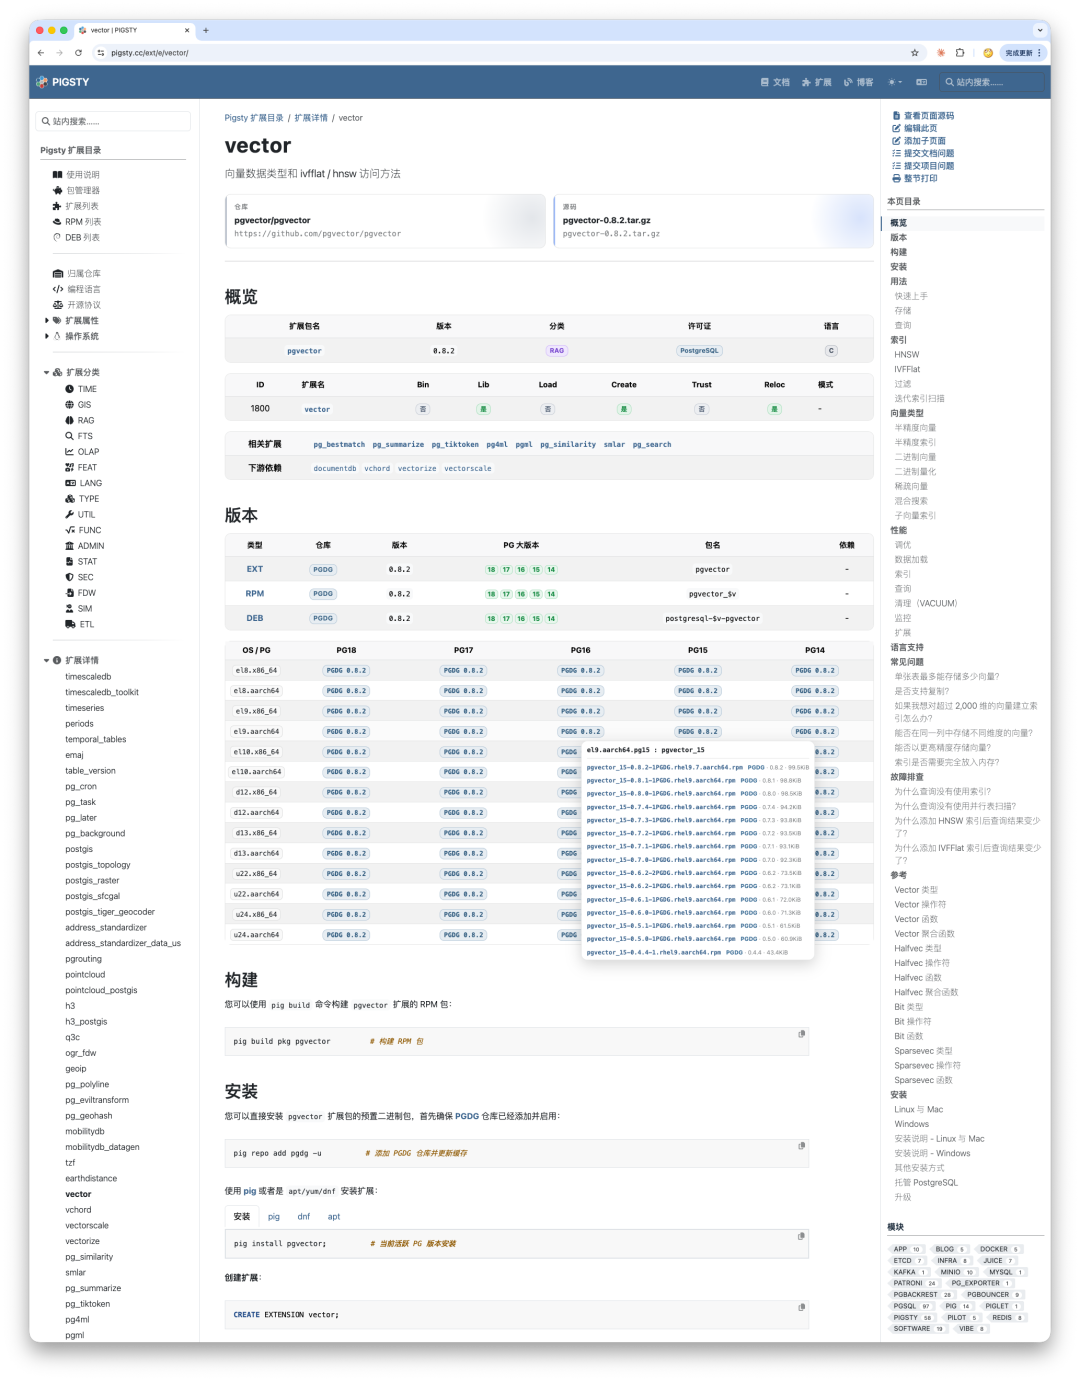This screenshot has height=1381, width=1080.
Task: Expand the 操作系统 sidebar section
Action: click(47, 336)
